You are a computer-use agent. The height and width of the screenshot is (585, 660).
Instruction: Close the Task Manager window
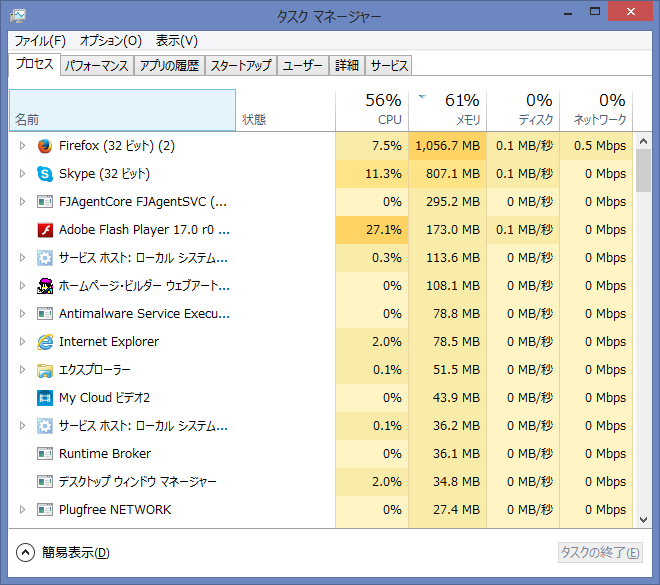pyautogui.click(x=630, y=12)
